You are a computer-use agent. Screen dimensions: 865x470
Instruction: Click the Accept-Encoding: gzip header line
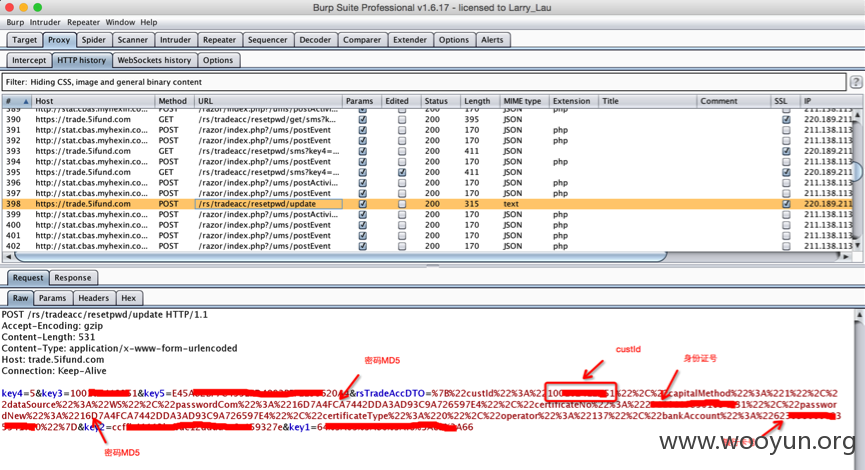(52, 326)
